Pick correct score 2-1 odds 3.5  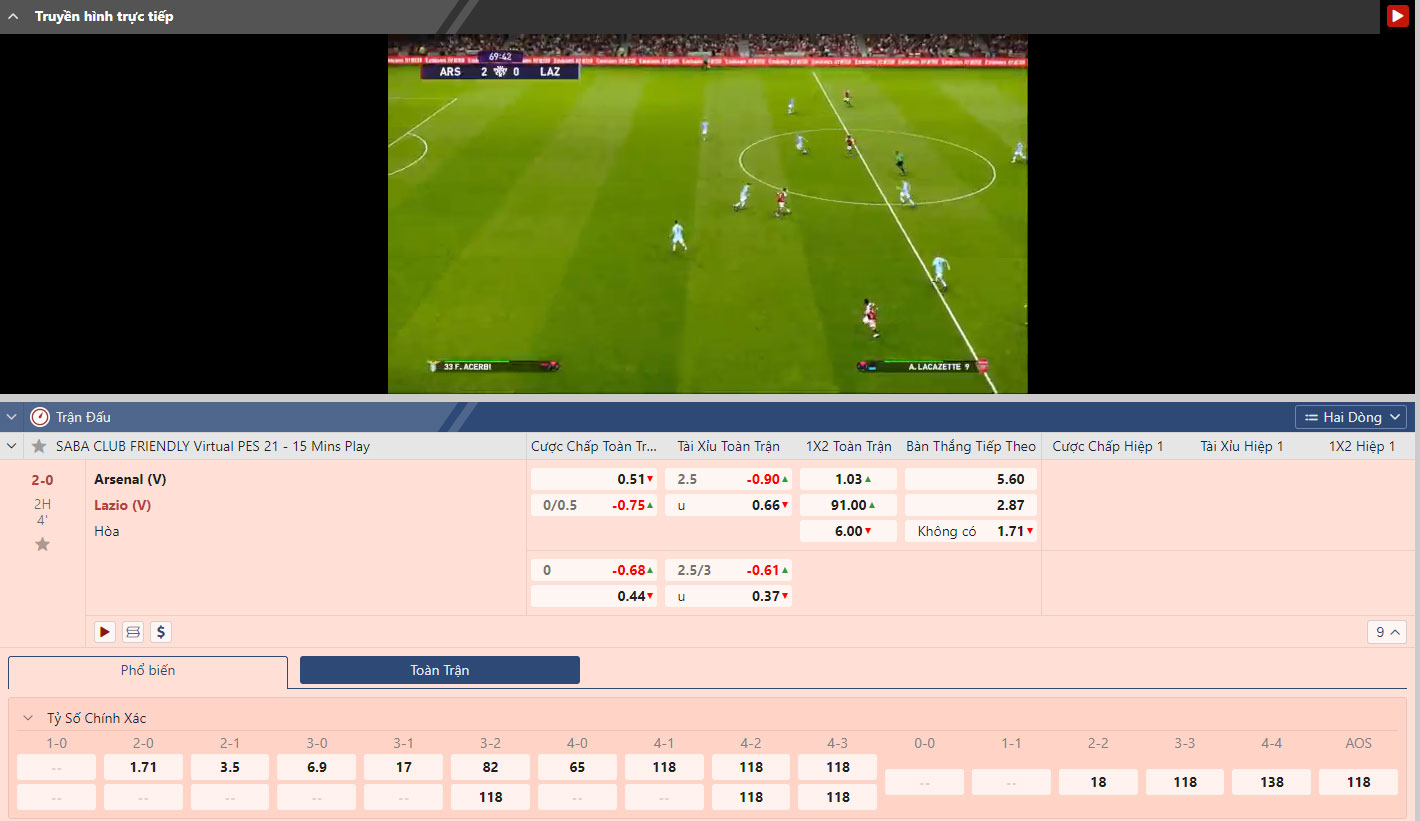[230, 767]
